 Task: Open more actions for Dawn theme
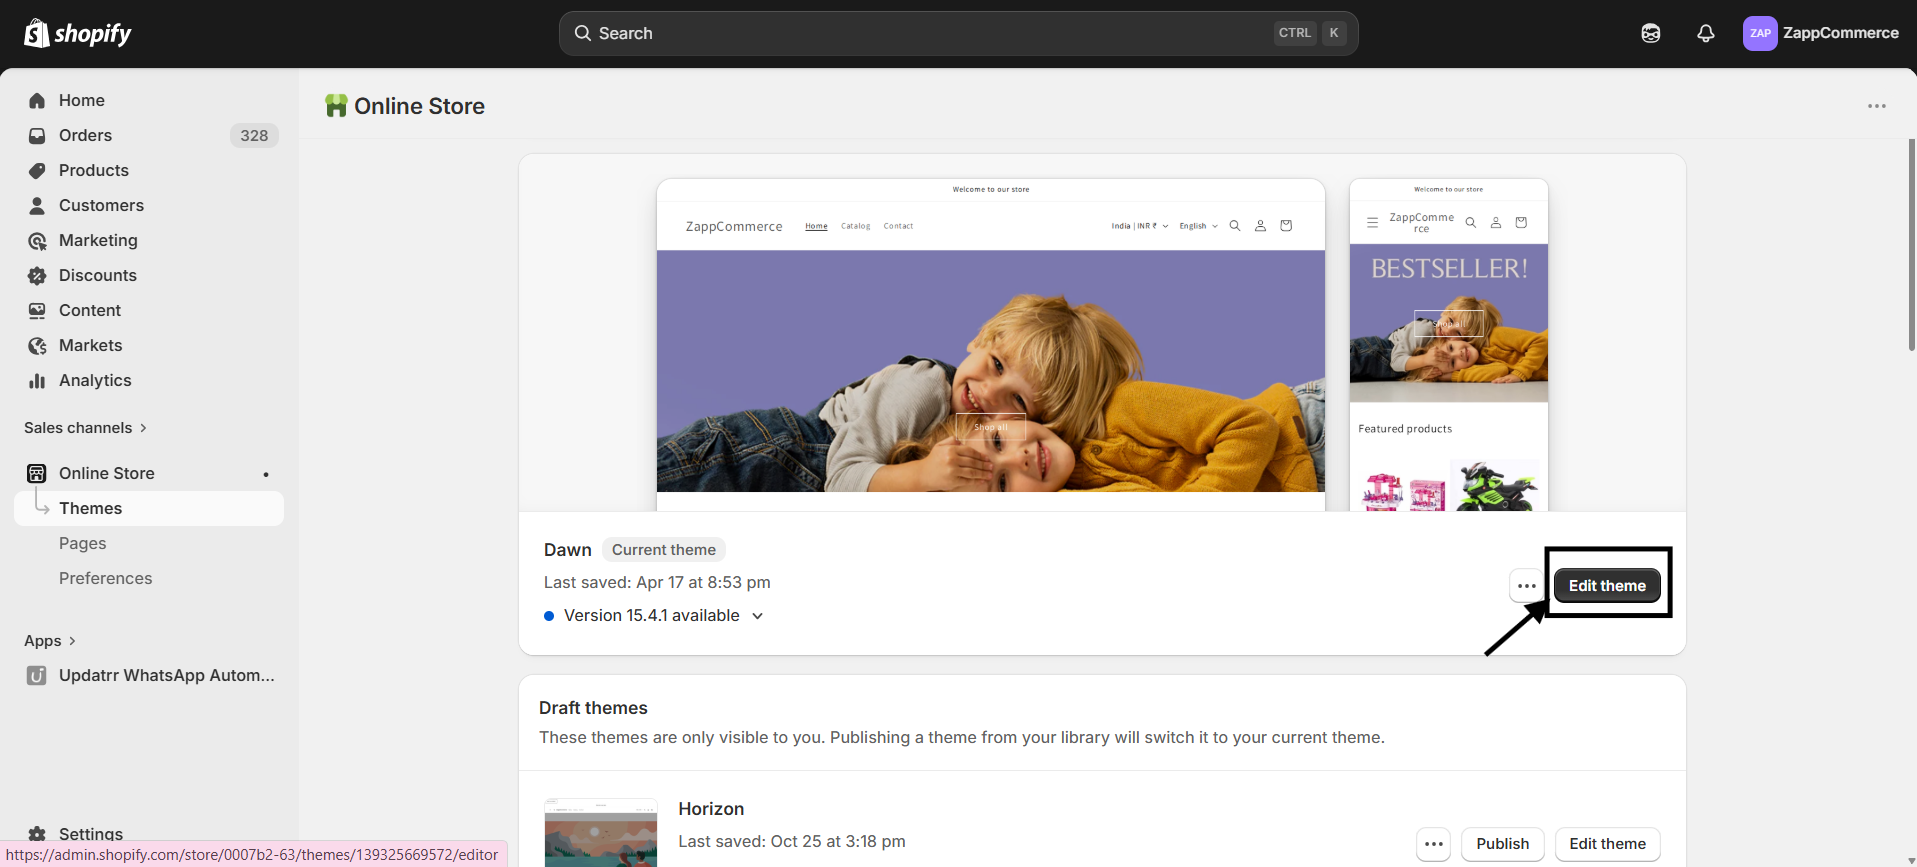point(1526,586)
